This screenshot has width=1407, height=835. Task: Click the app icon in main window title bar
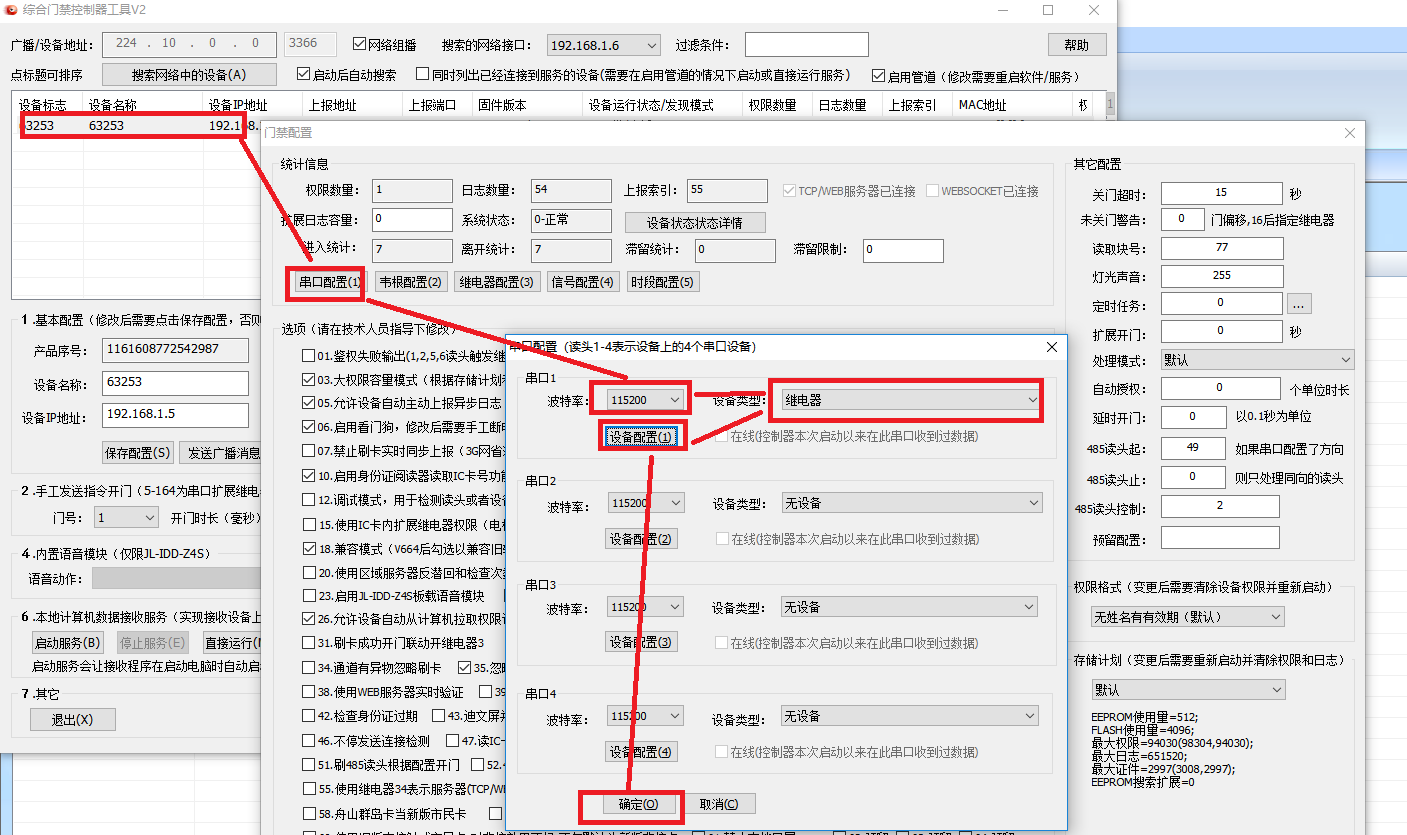tap(12, 10)
